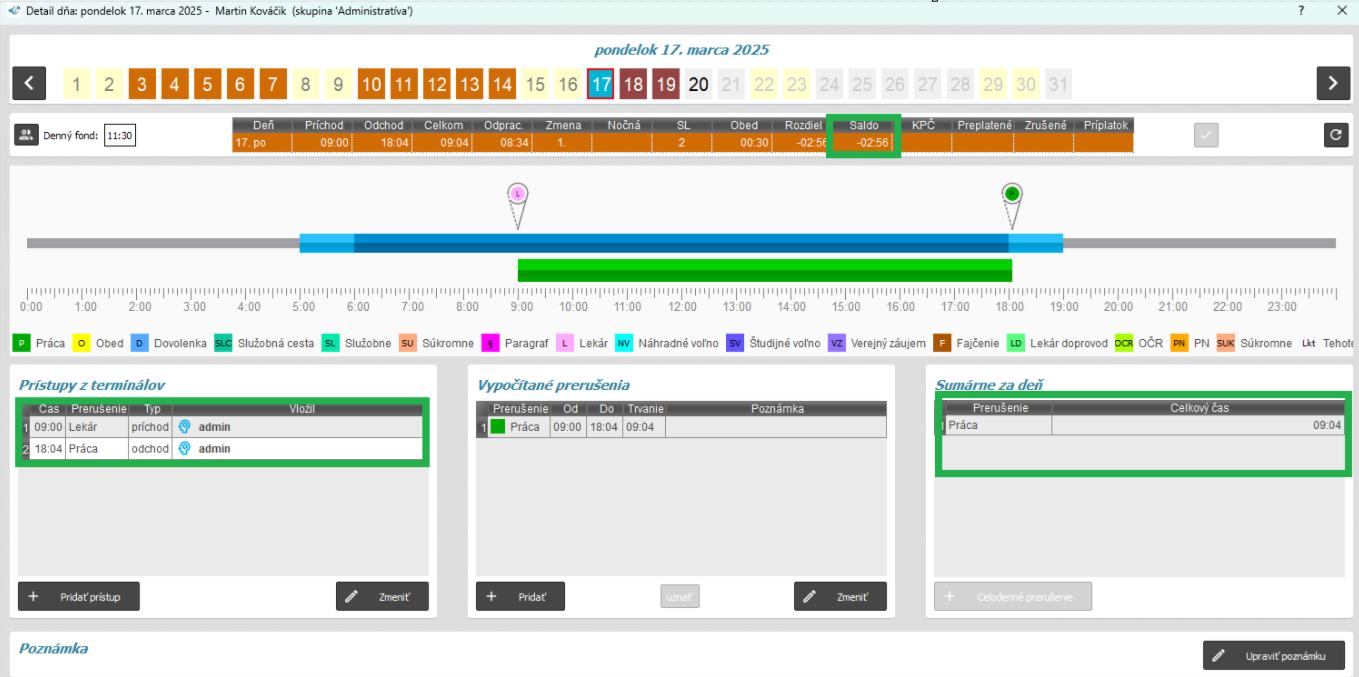1359x677 pixels.
Task: Click Zmeniť under Prístupy z terminálov
Action: pos(382,596)
